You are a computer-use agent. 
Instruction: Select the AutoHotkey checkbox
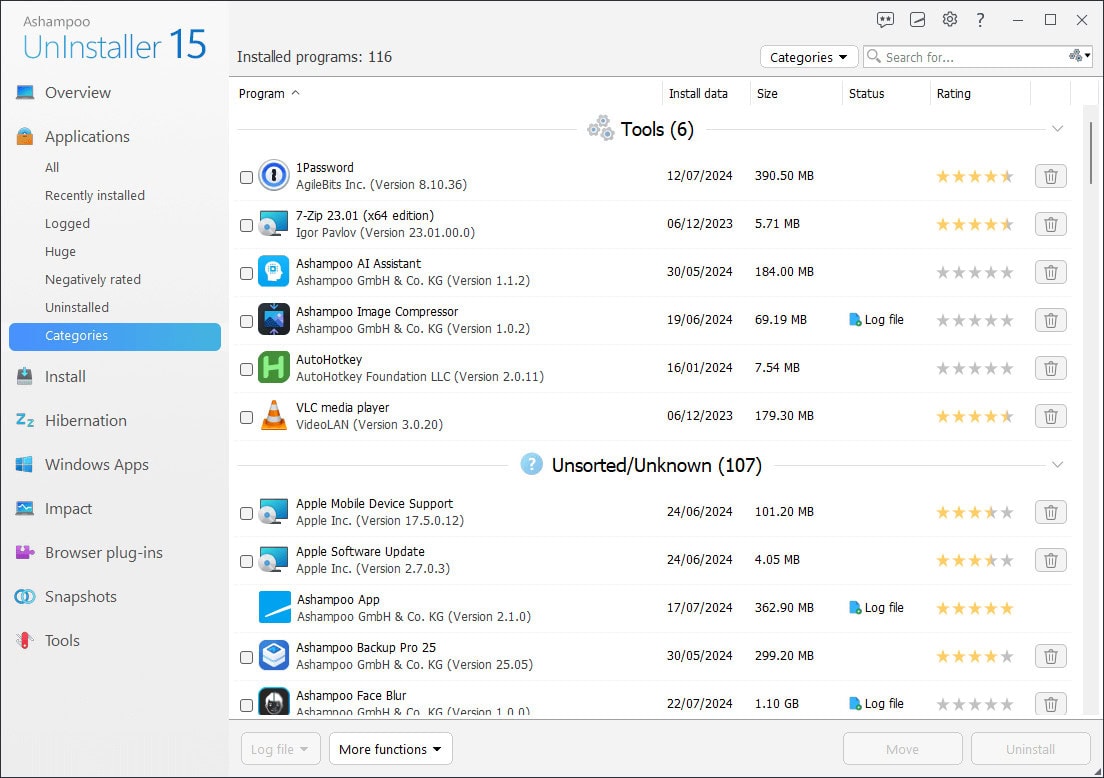click(246, 369)
